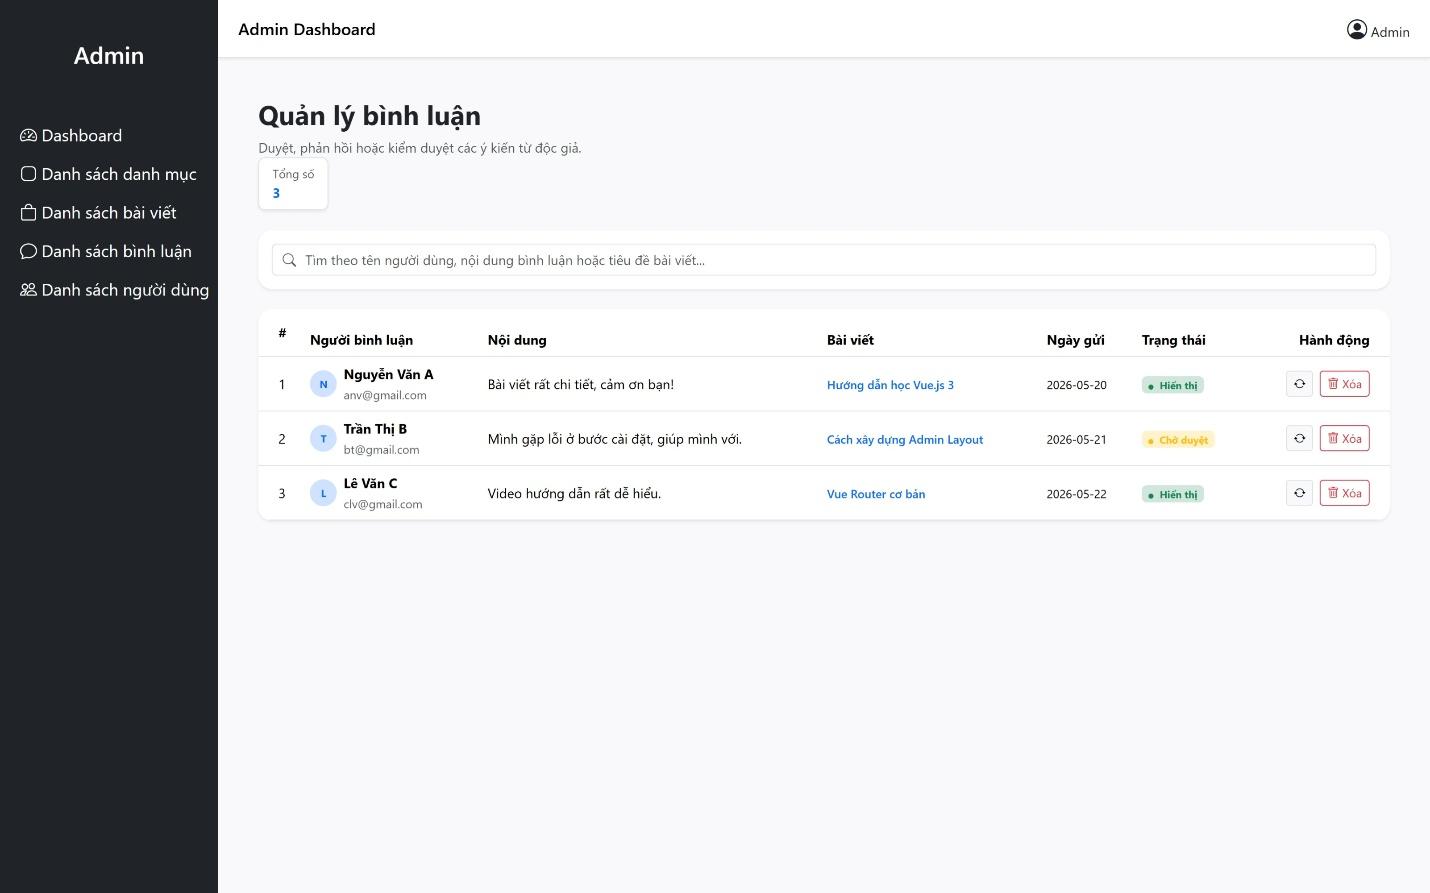Click the refresh icon for Trần Thị B's comment
1430x893 pixels.
pyautogui.click(x=1299, y=438)
